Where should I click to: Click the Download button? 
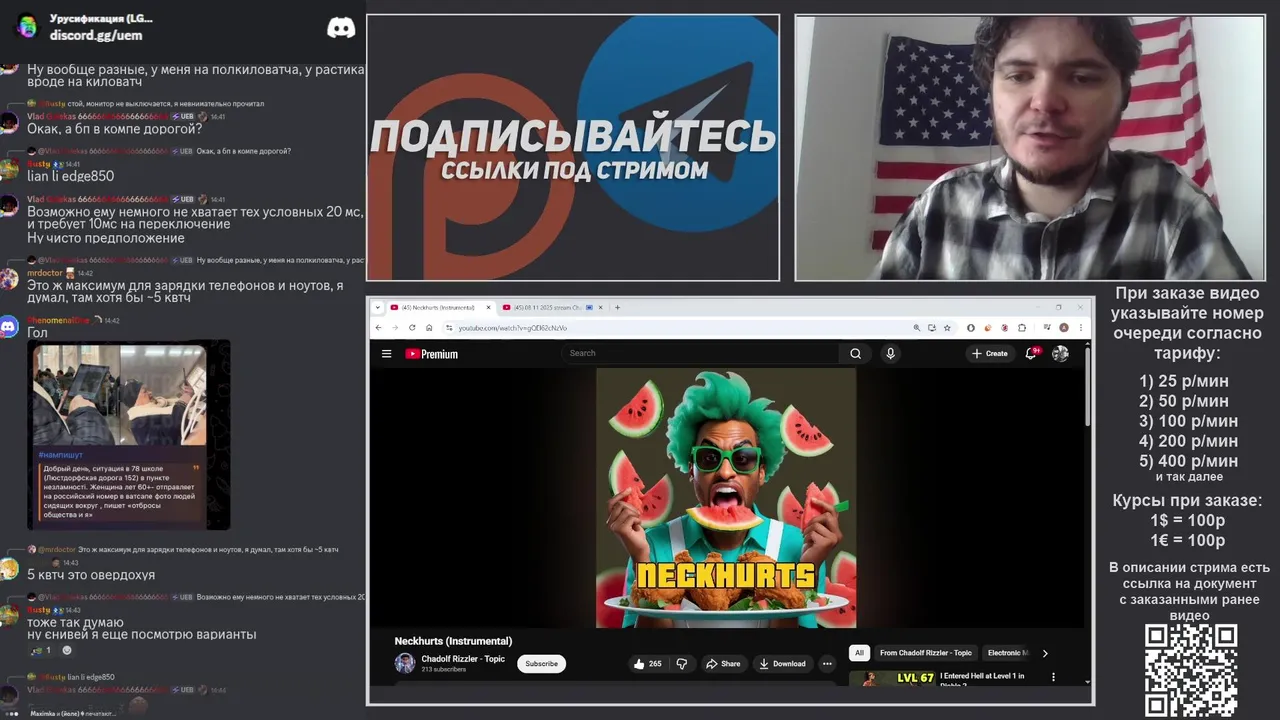[782, 664]
